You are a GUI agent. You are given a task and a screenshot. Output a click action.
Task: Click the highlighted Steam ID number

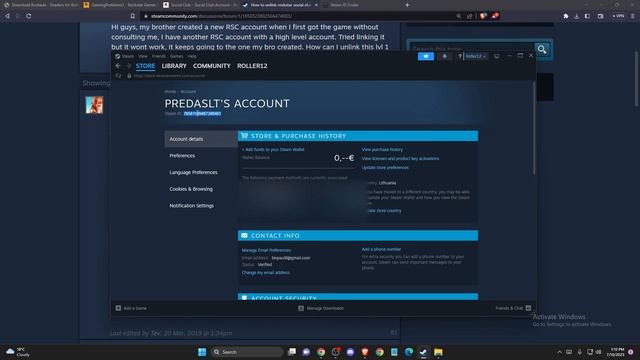point(202,113)
